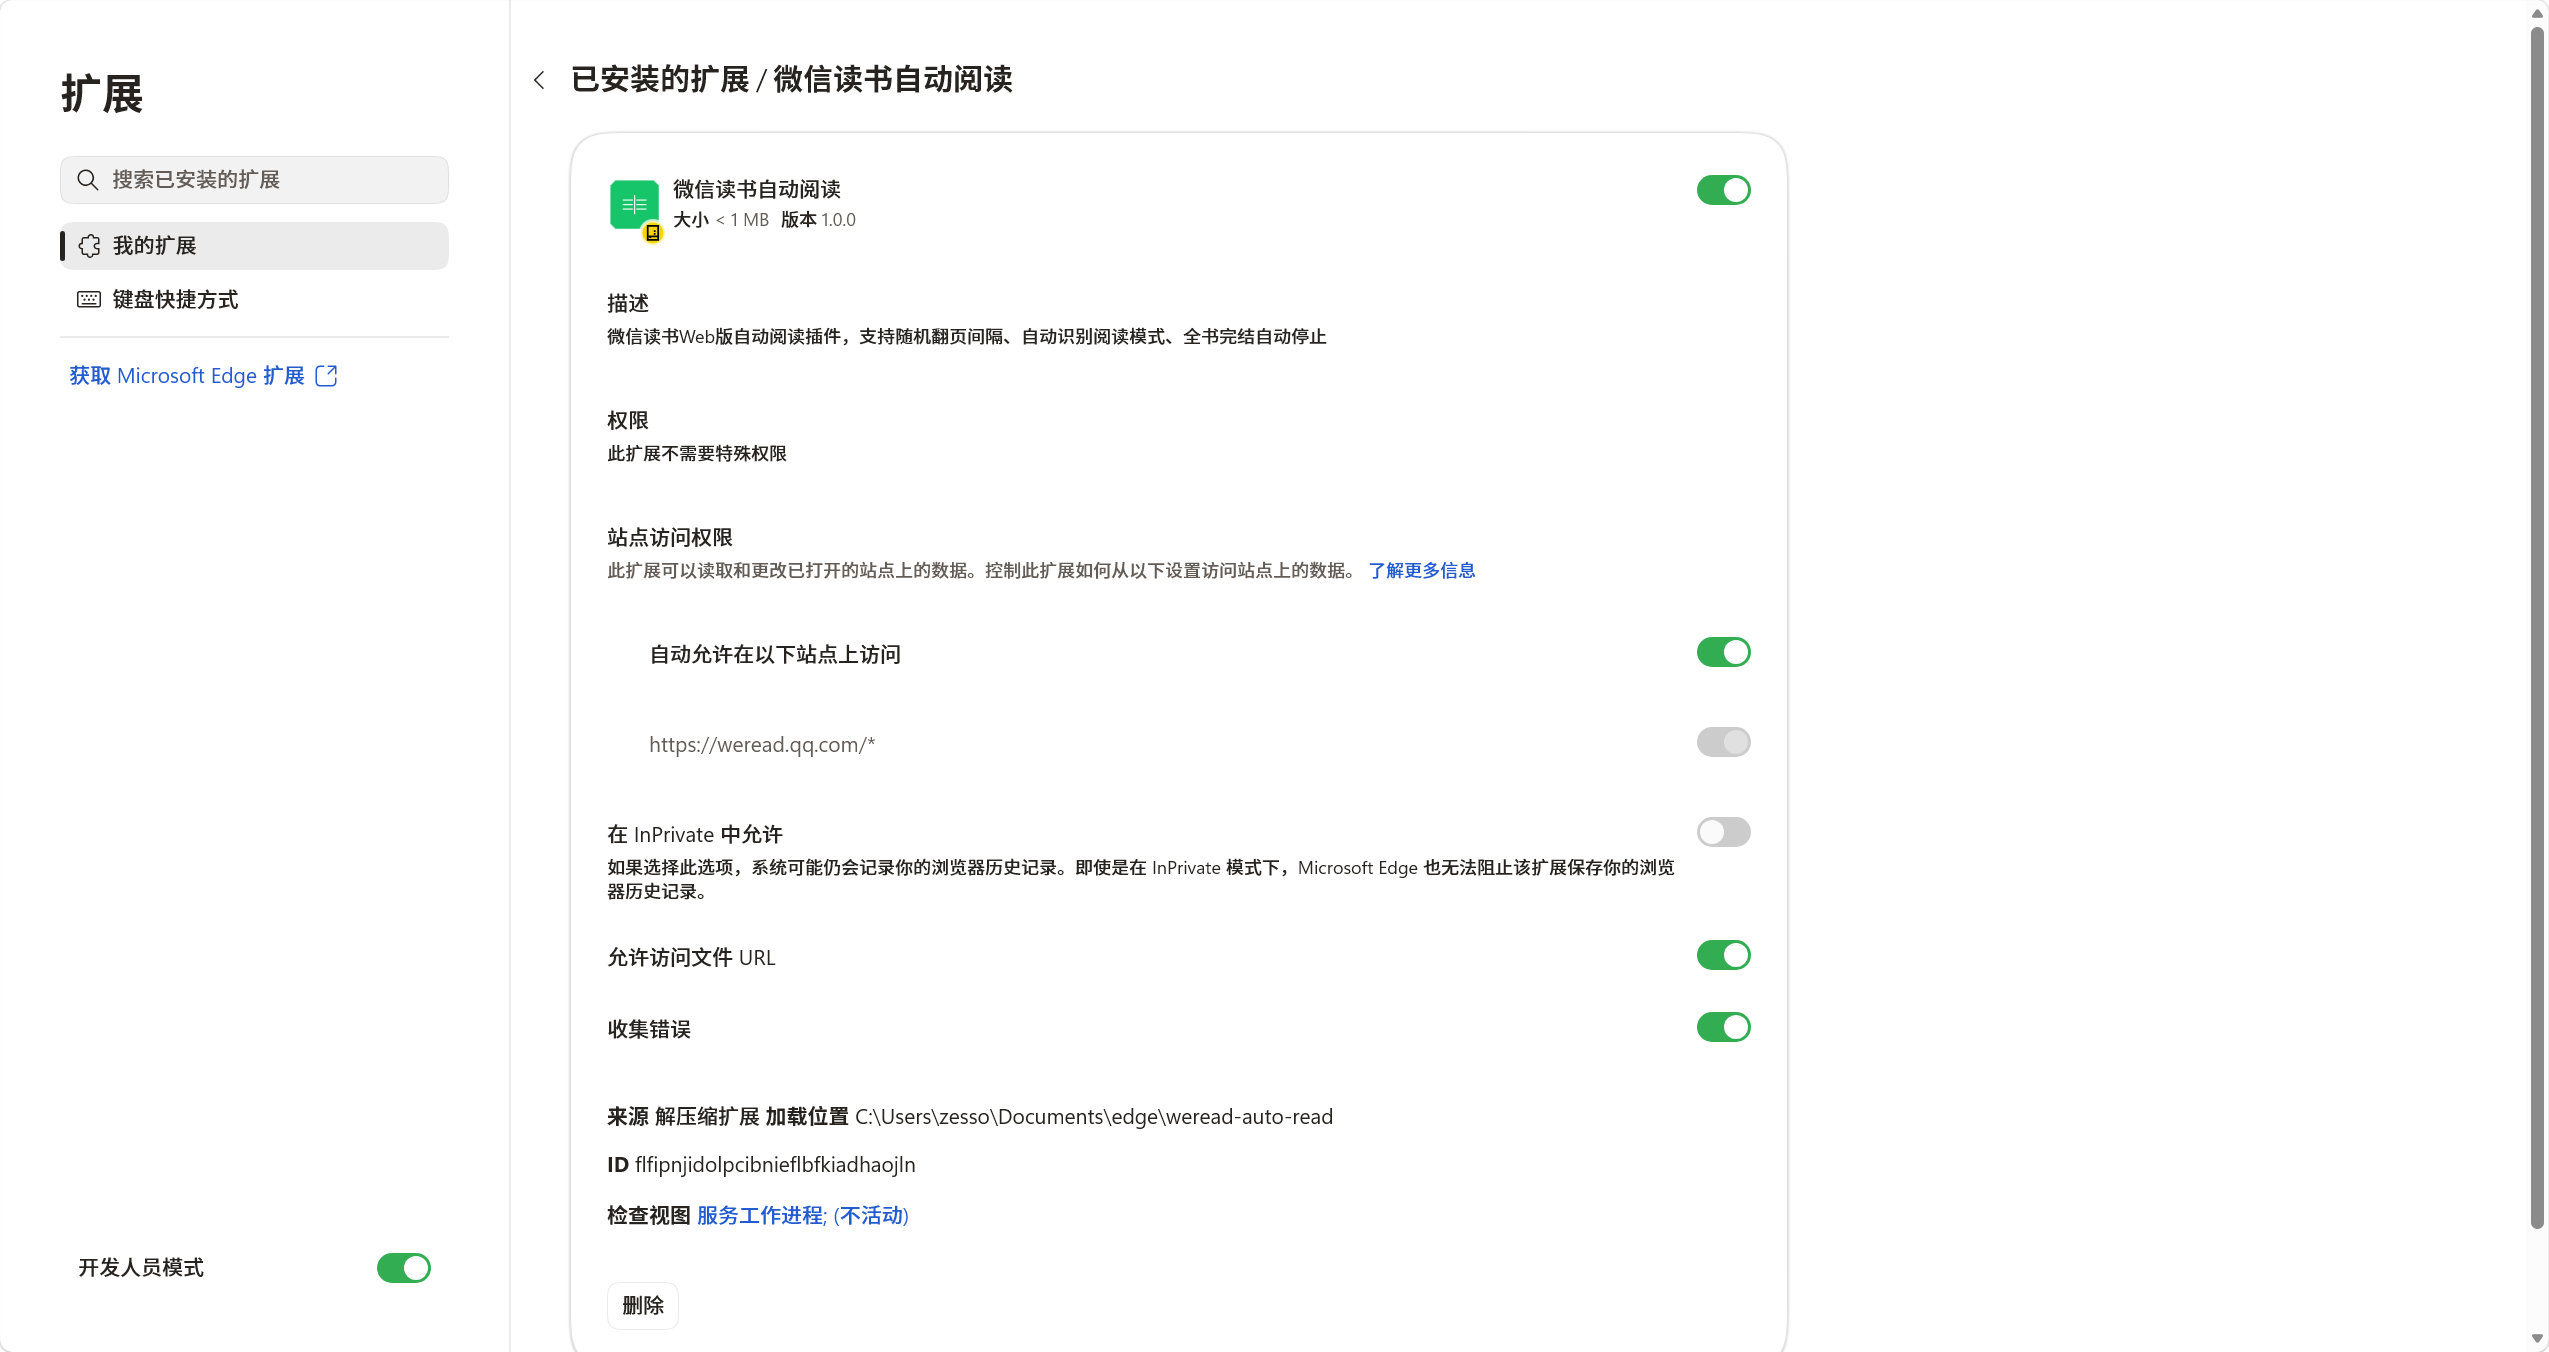
Task: Click the puzzle-piece icon beside 我的扩展
Action: 90,246
